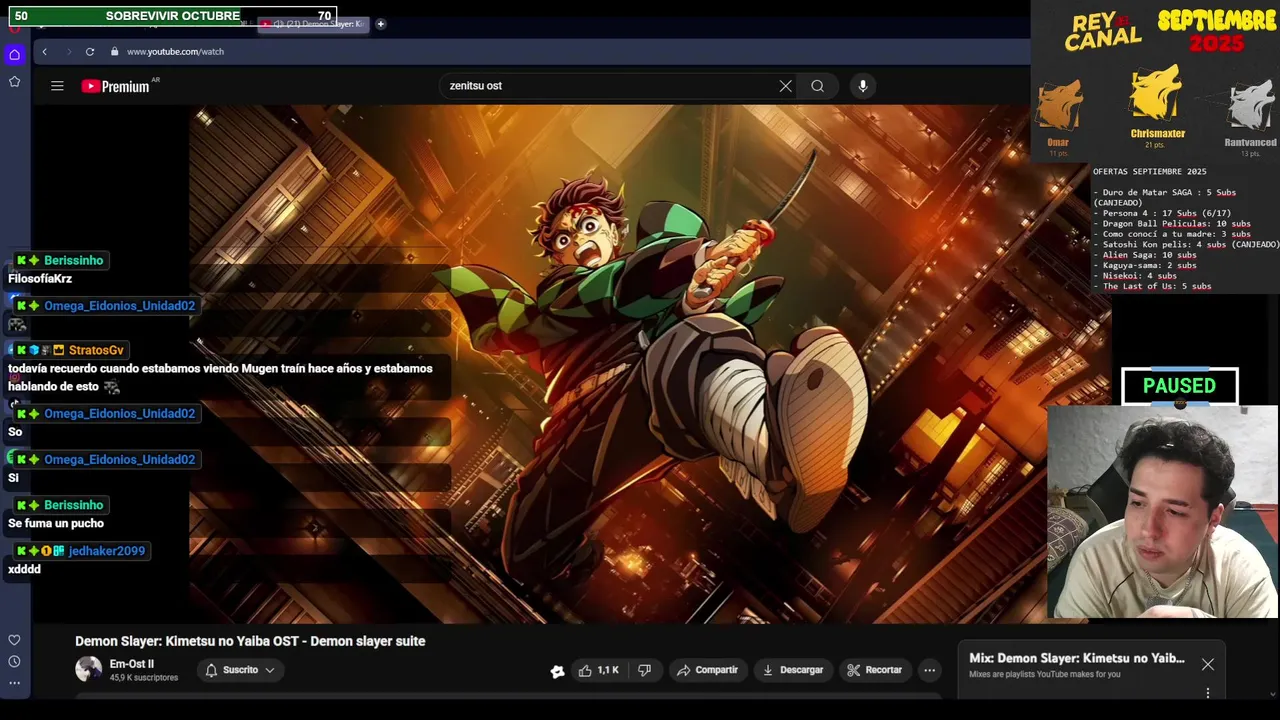Screen dimensions: 1280x720
Task: Open Opera sidebar heart icon
Action: point(14,640)
